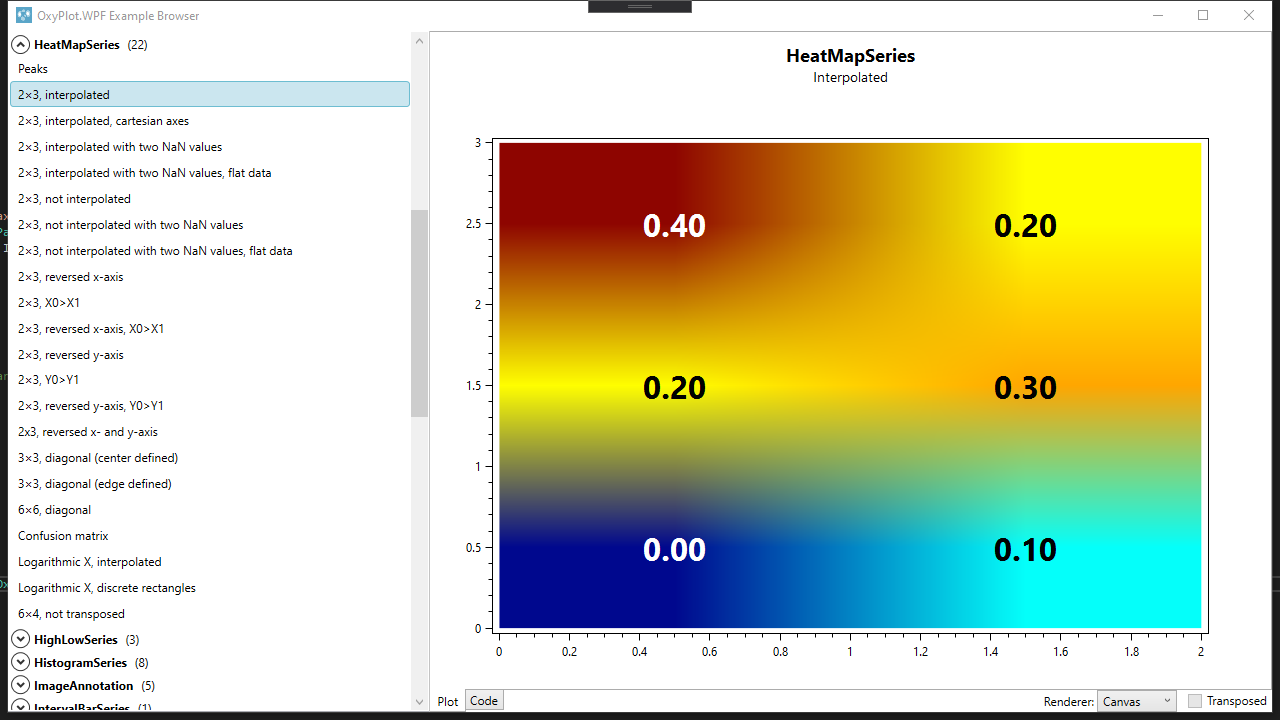Click the down arrow of the example list scrollbar

419,702
